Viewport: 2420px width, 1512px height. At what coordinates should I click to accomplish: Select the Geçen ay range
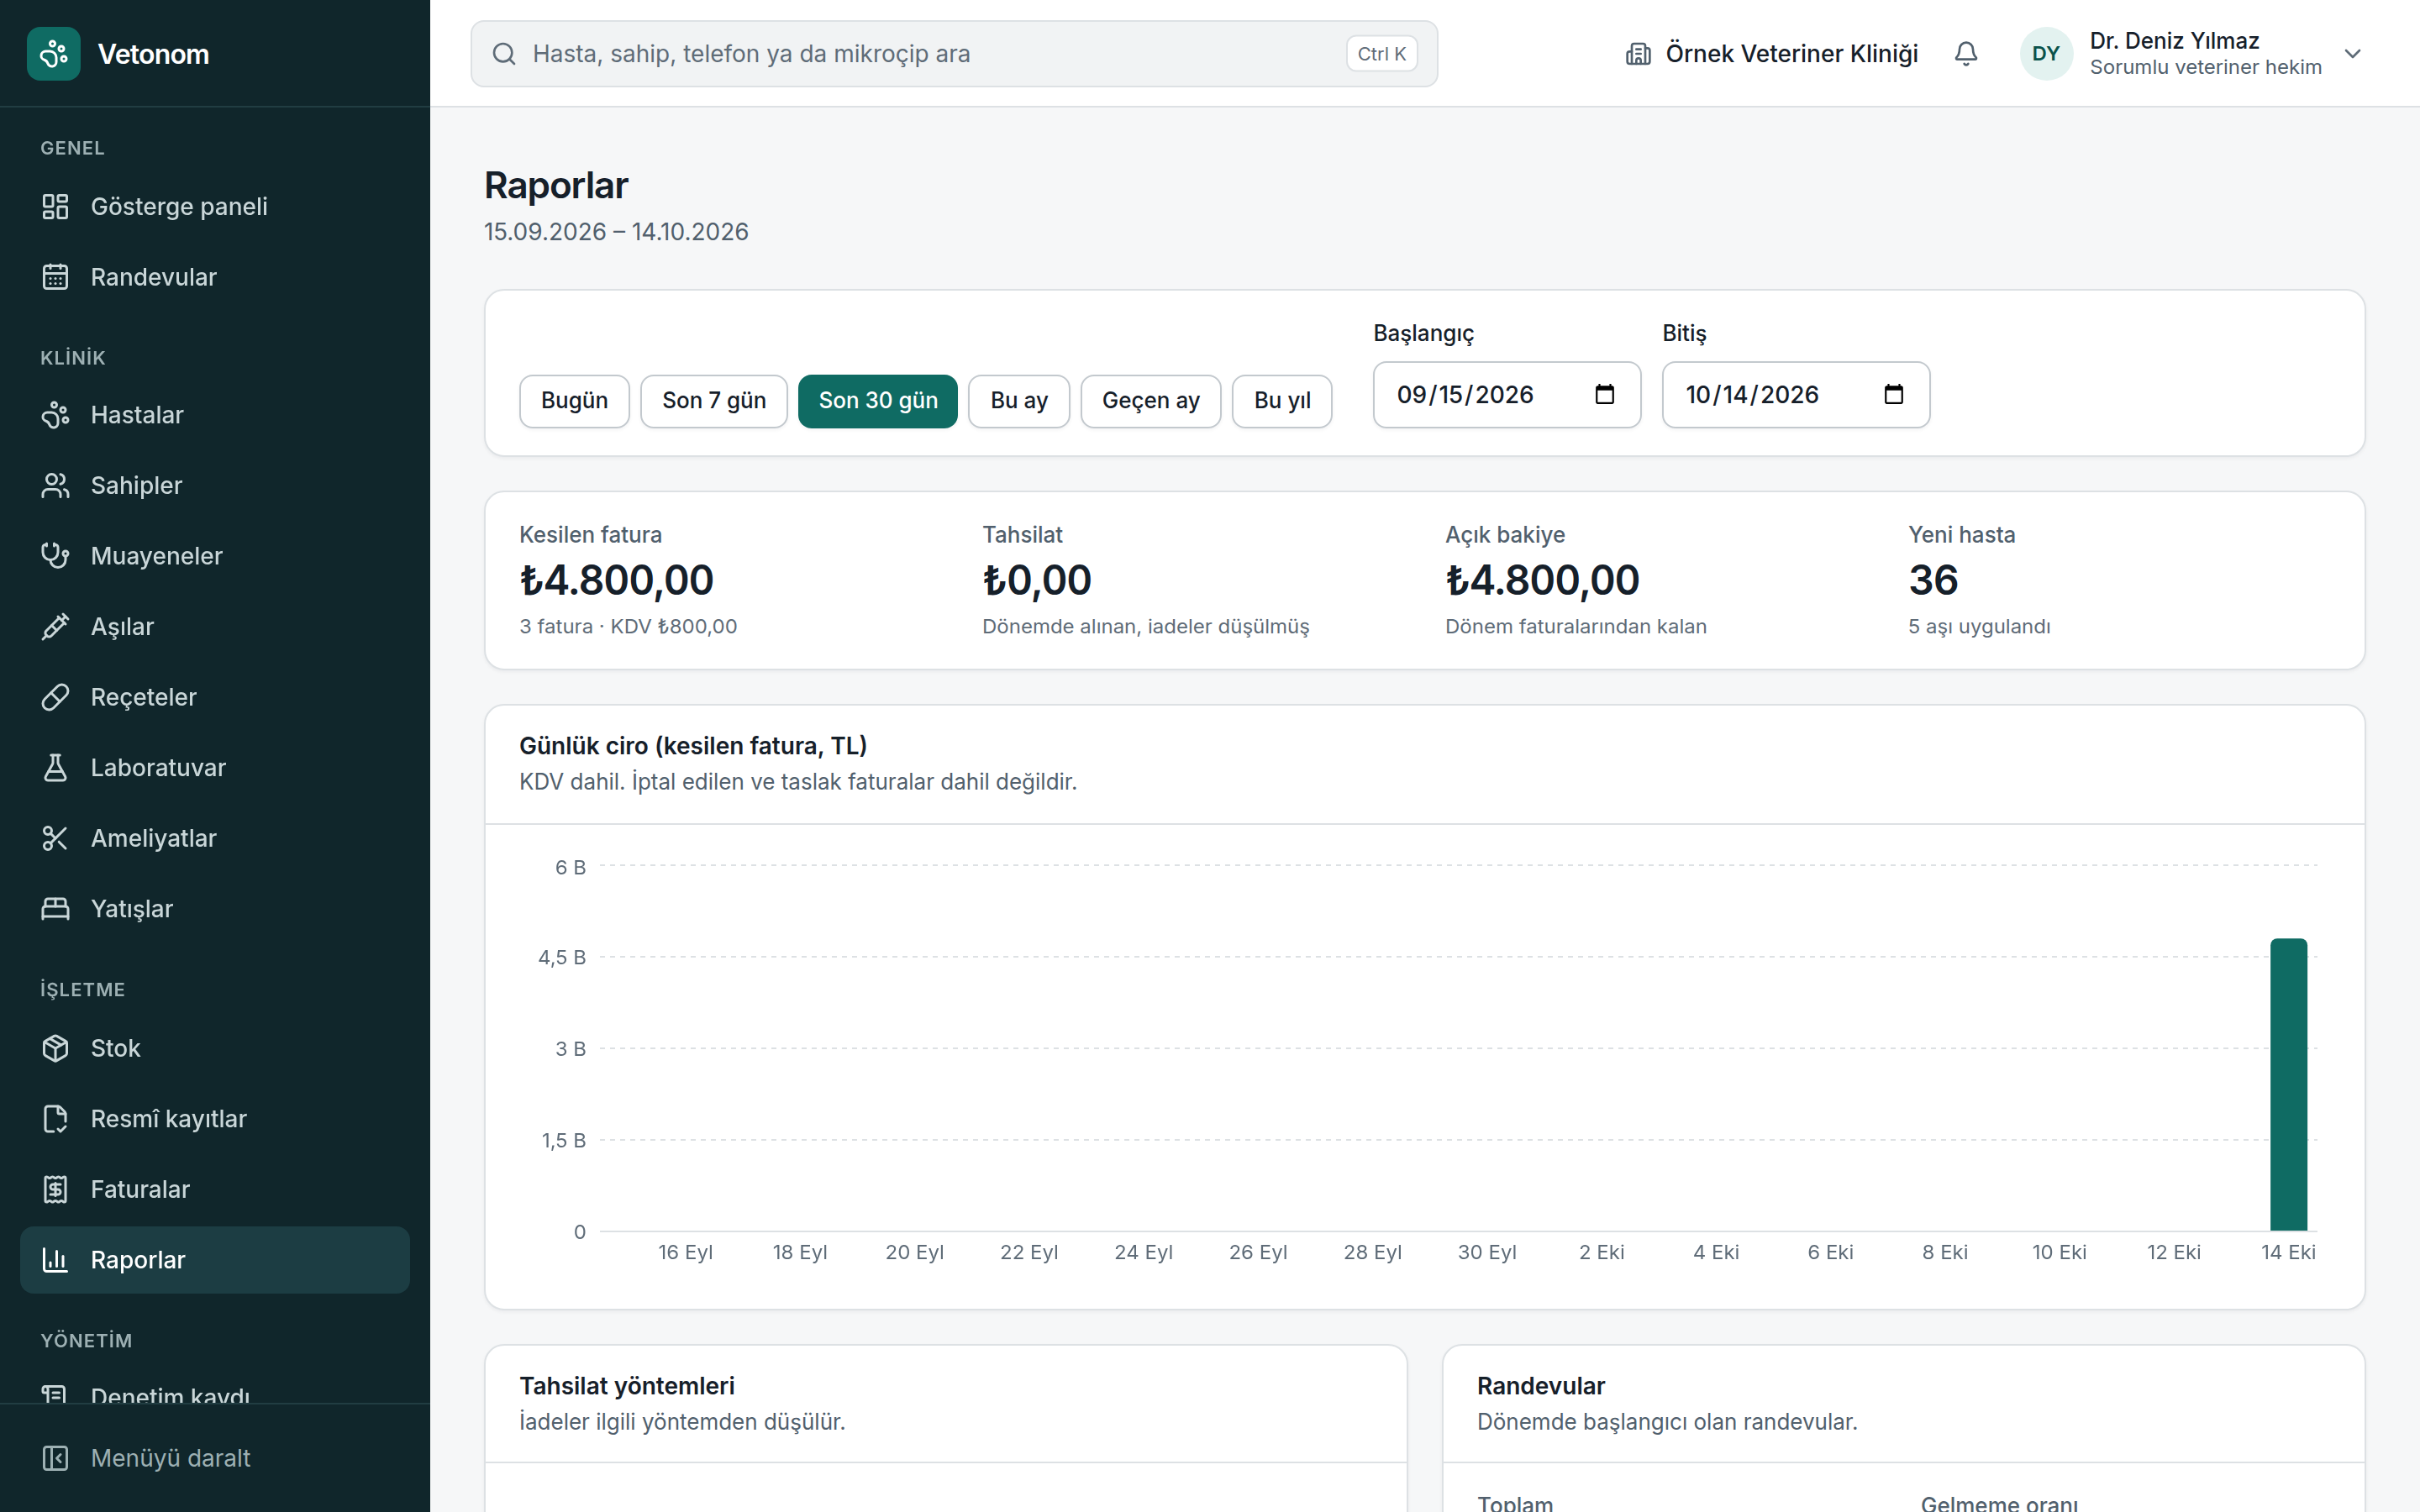click(x=1151, y=401)
